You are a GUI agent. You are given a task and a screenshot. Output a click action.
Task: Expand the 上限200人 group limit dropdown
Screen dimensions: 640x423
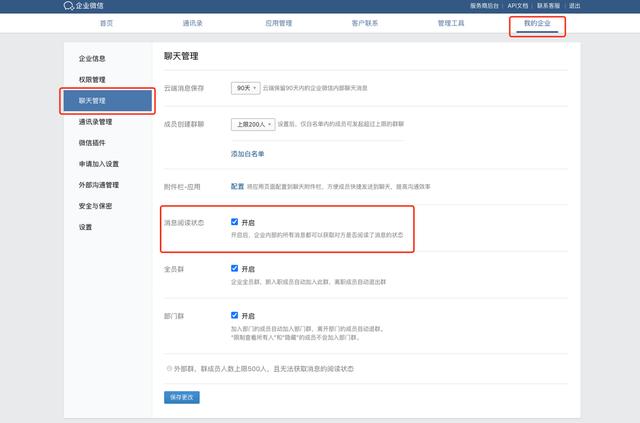pyautogui.click(x=251, y=124)
